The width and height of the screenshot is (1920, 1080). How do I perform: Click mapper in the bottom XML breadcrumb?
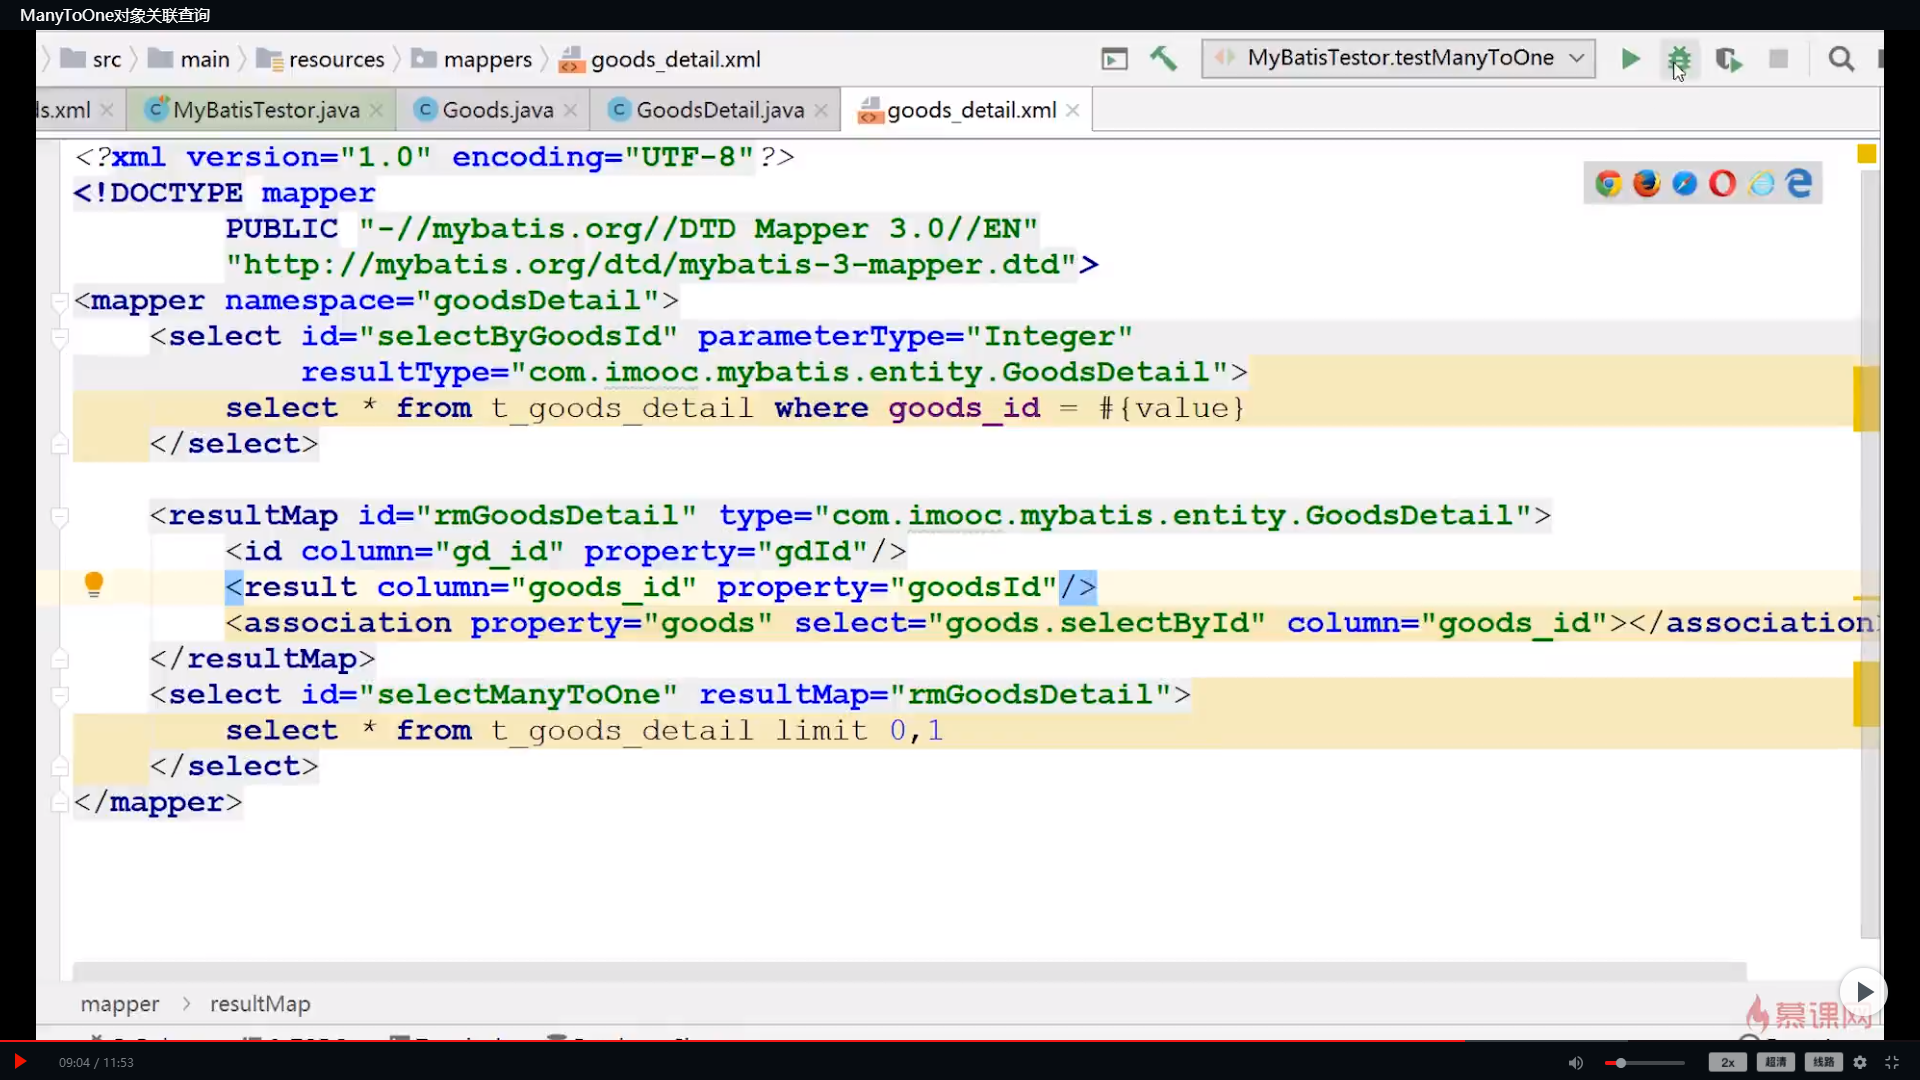(x=120, y=1003)
